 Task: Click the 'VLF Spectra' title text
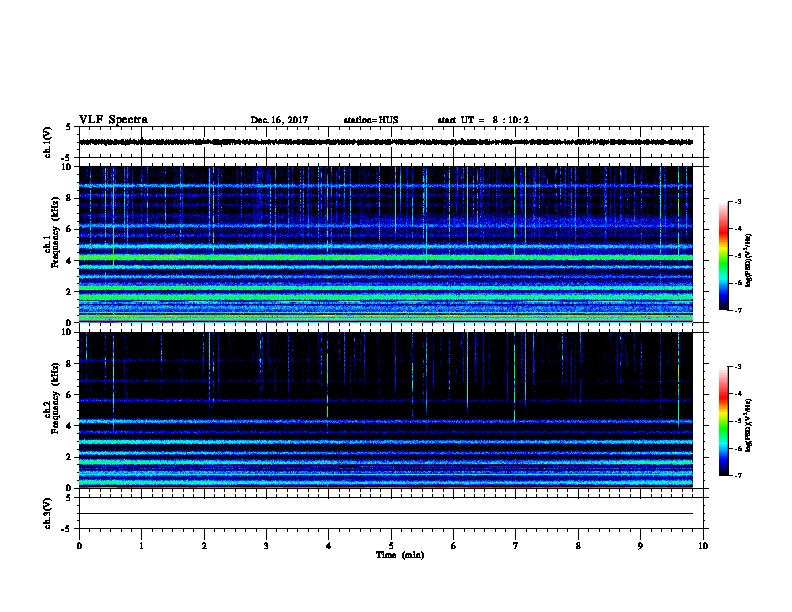[x=113, y=120]
